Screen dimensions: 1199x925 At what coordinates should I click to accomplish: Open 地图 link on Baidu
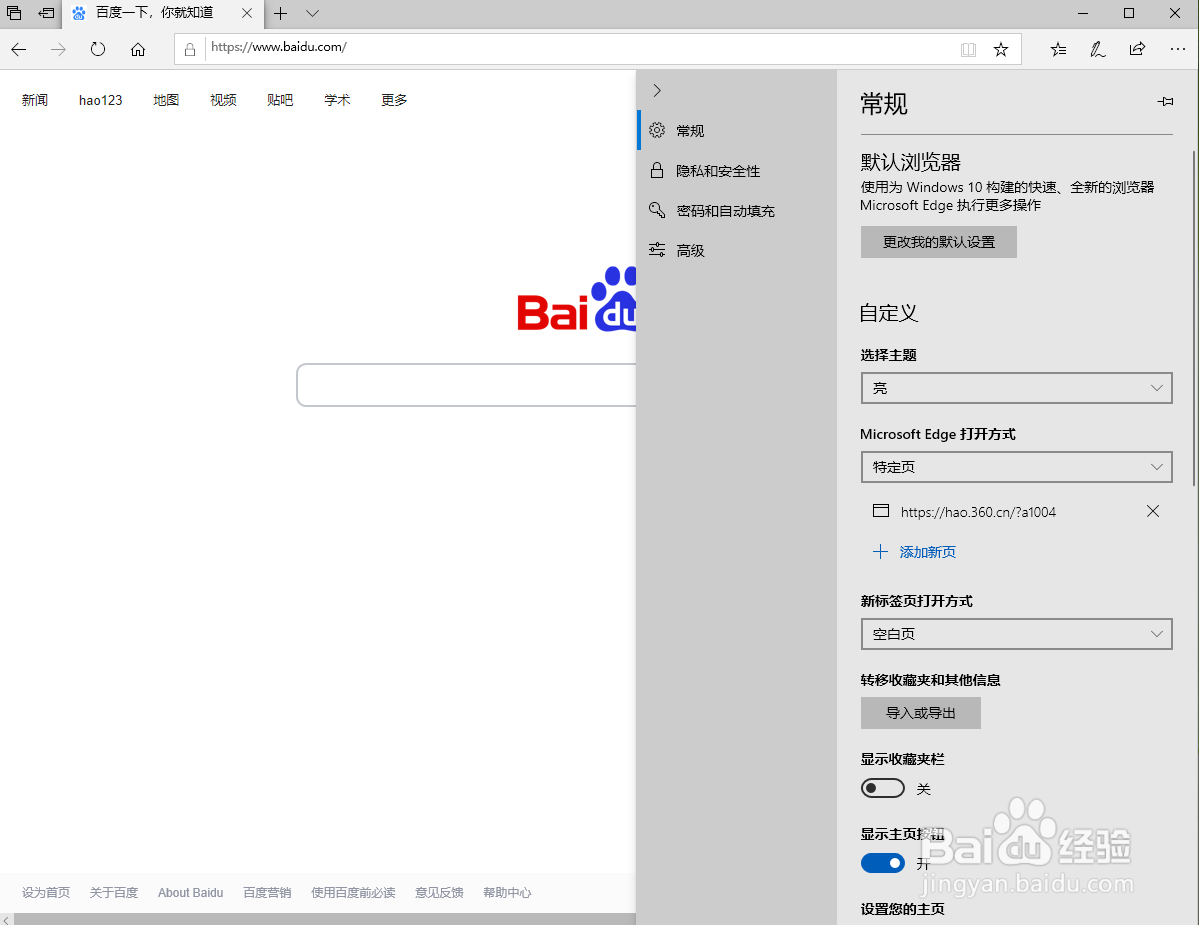point(166,100)
